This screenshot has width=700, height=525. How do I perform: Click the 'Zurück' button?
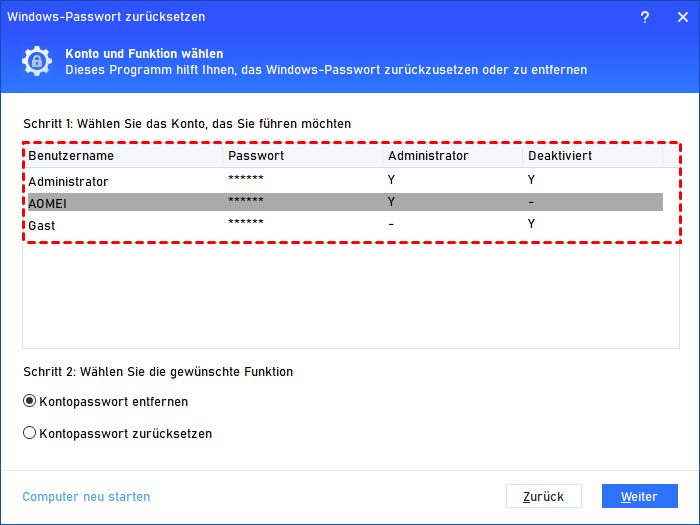tap(543, 496)
